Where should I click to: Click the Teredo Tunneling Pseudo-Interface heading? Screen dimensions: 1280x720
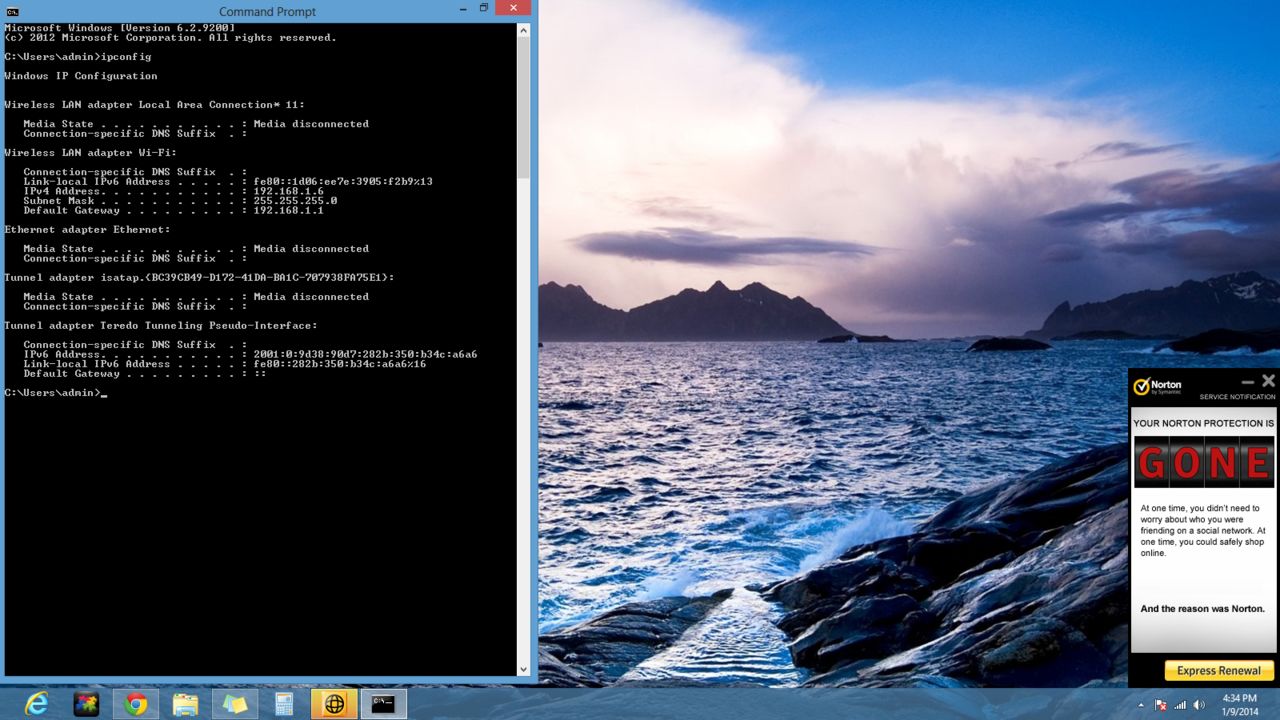click(x=161, y=325)
